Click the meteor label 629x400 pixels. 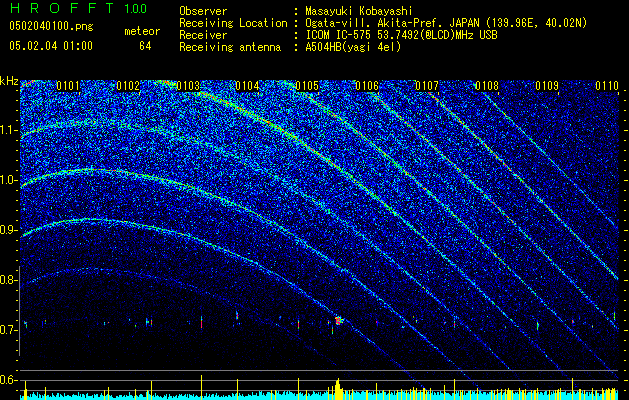[x=142, y=31]
